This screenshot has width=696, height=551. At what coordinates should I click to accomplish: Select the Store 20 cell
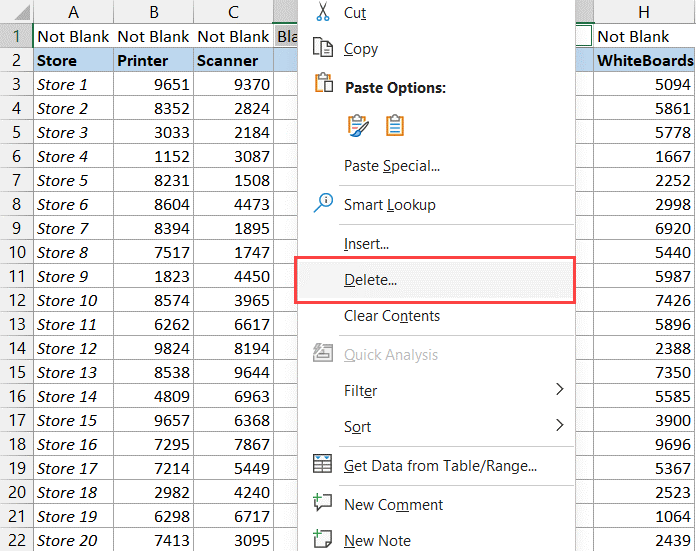pos(73,540)
